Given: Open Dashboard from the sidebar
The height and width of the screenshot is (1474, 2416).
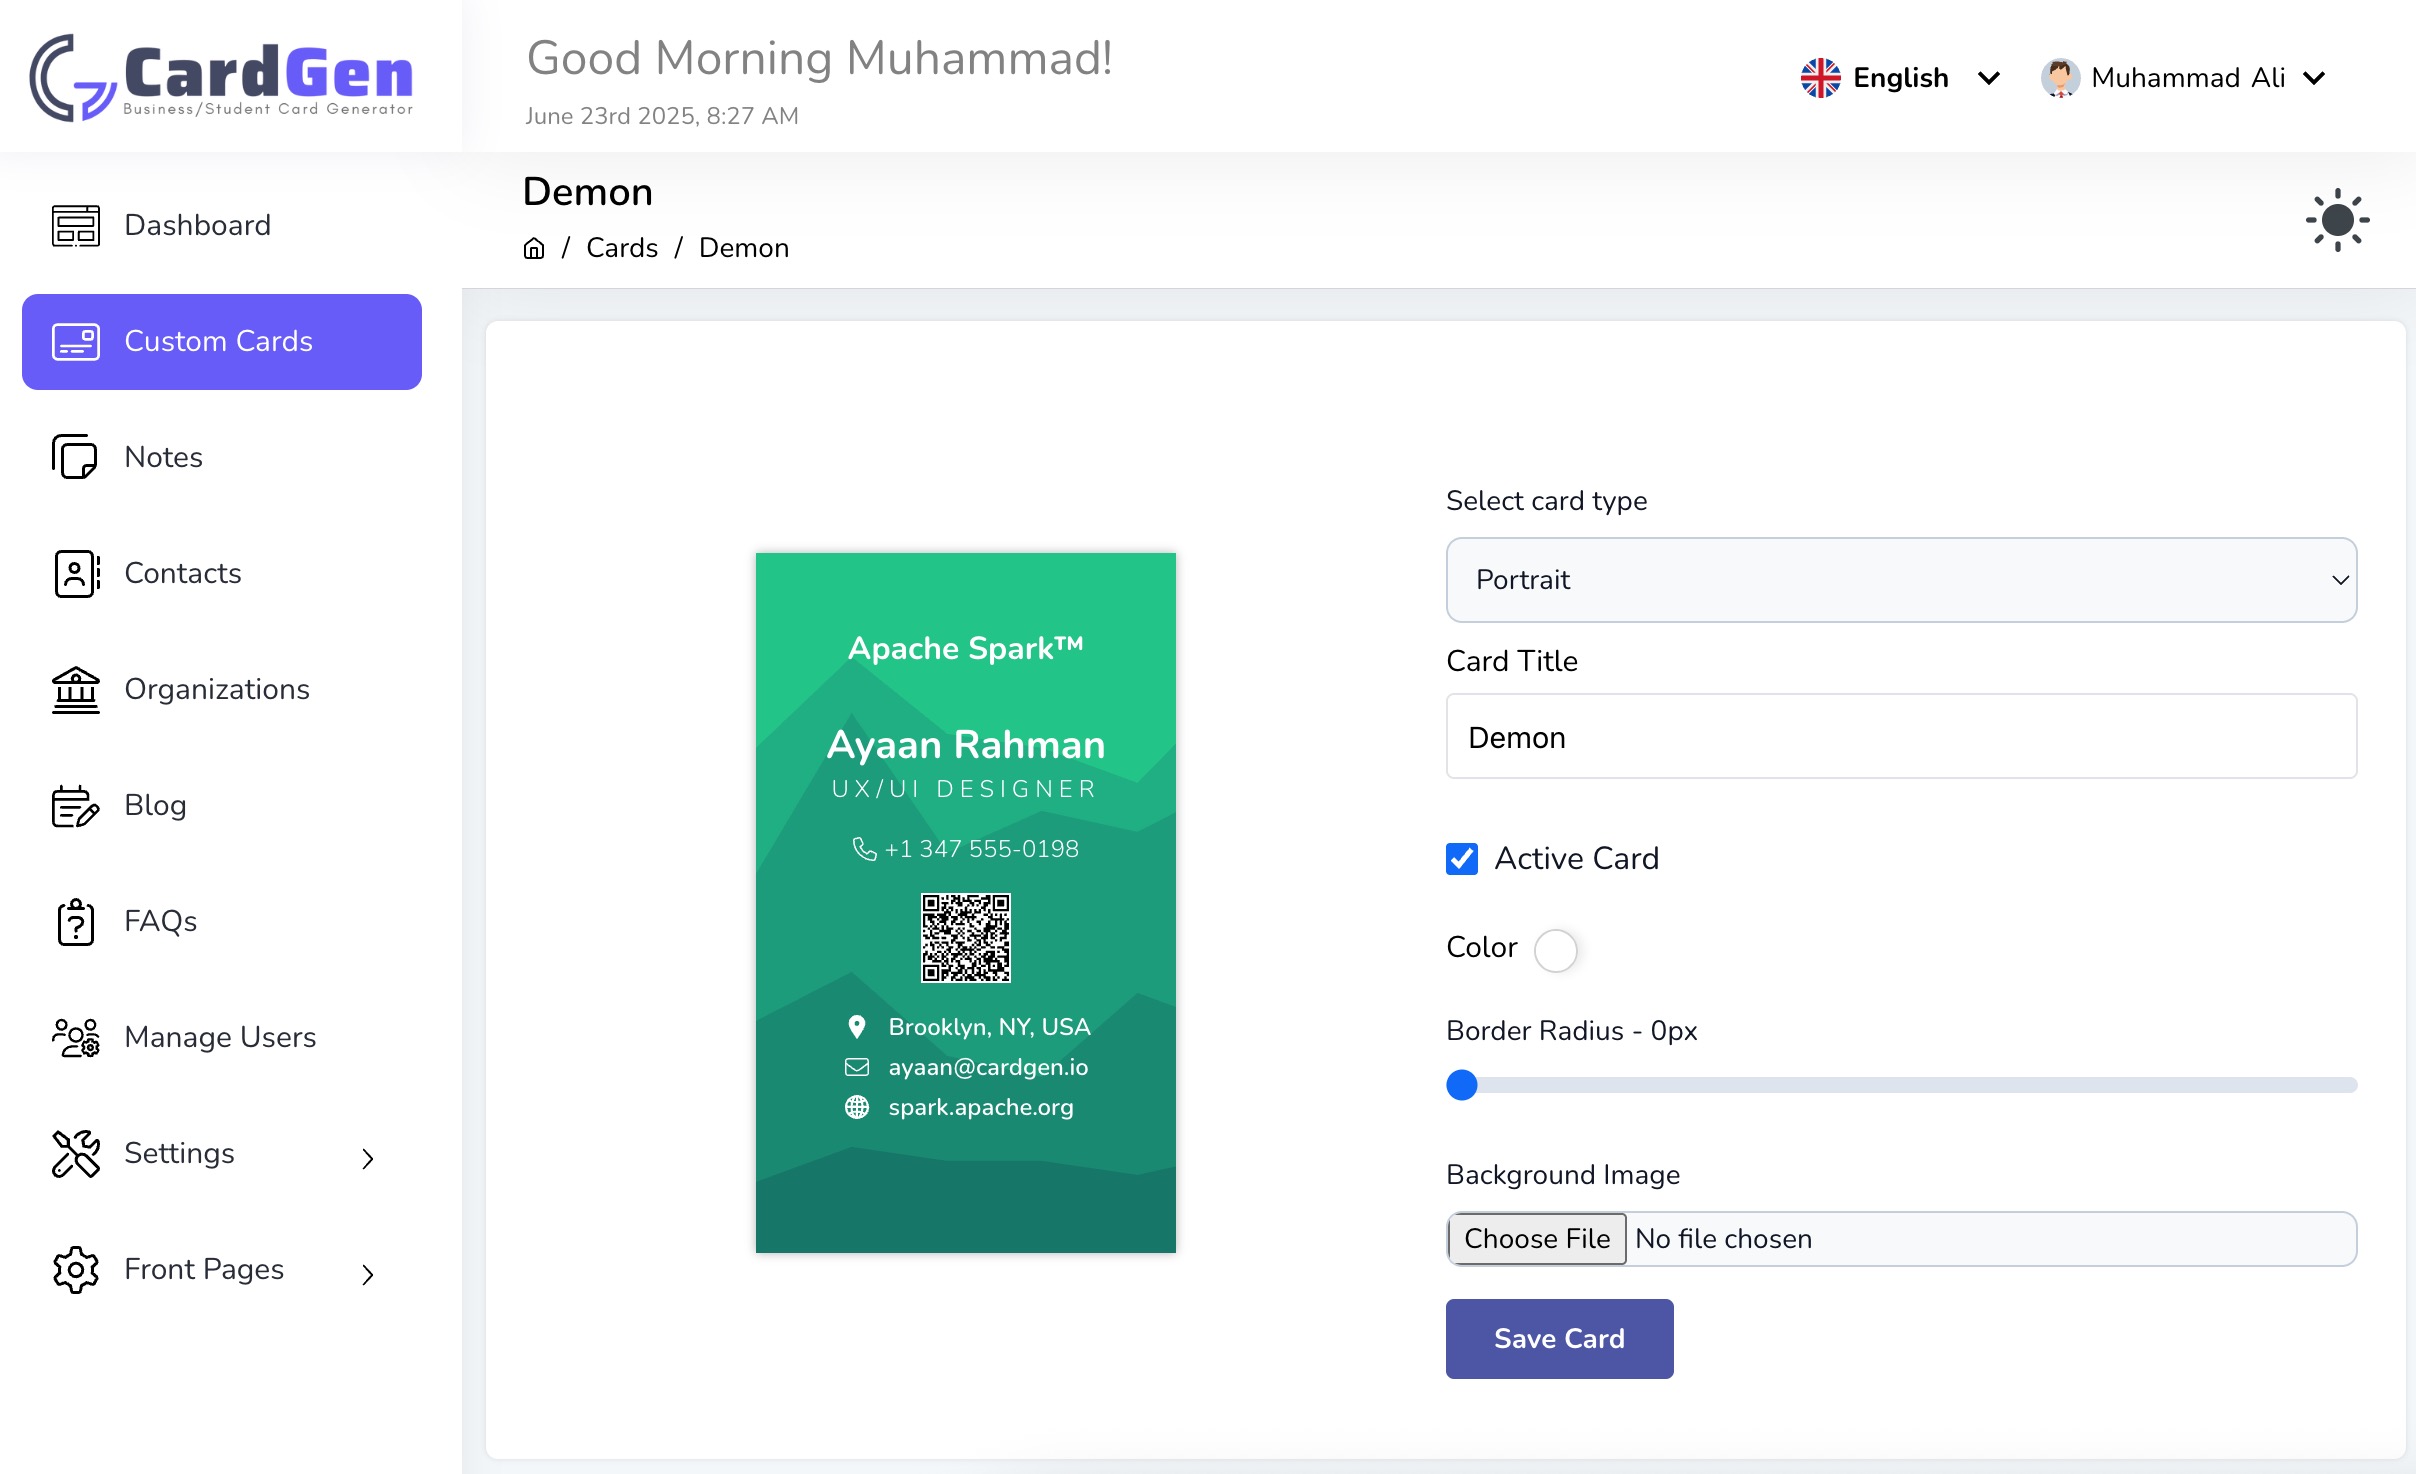Looking at the screenshot, I should click(x=222, y=225).
